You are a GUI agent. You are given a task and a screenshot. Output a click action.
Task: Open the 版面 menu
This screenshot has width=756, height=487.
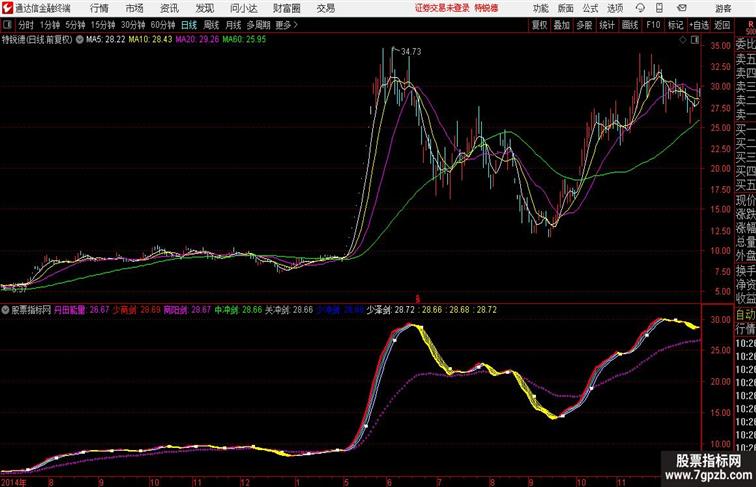pyautogui.click(x=566, y=9)
